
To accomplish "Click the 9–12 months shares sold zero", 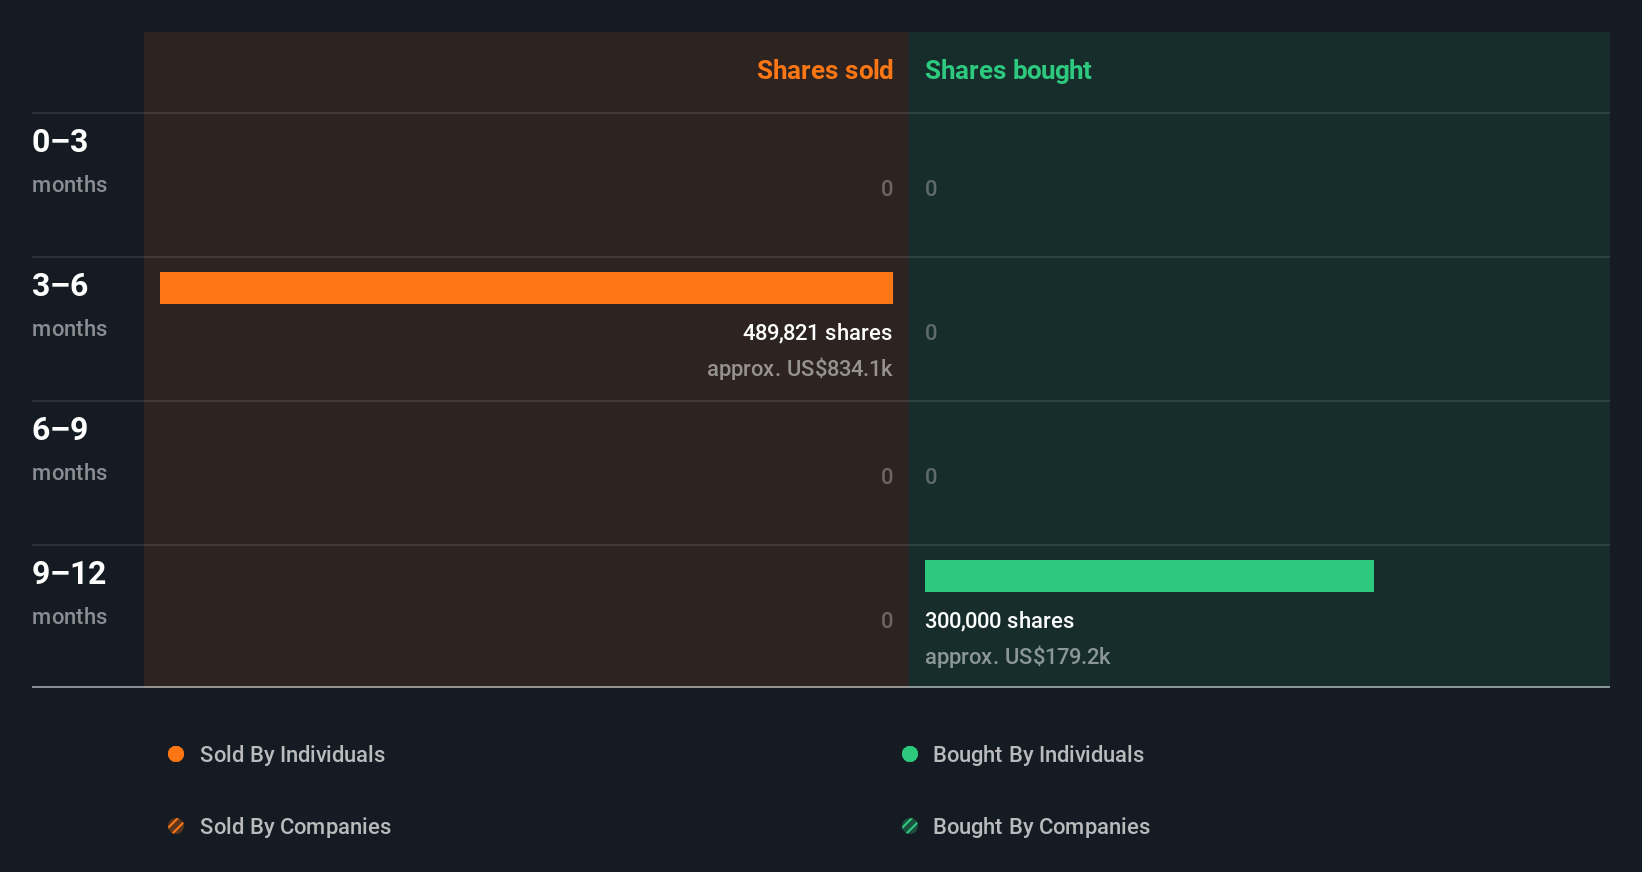I will 887,620.
